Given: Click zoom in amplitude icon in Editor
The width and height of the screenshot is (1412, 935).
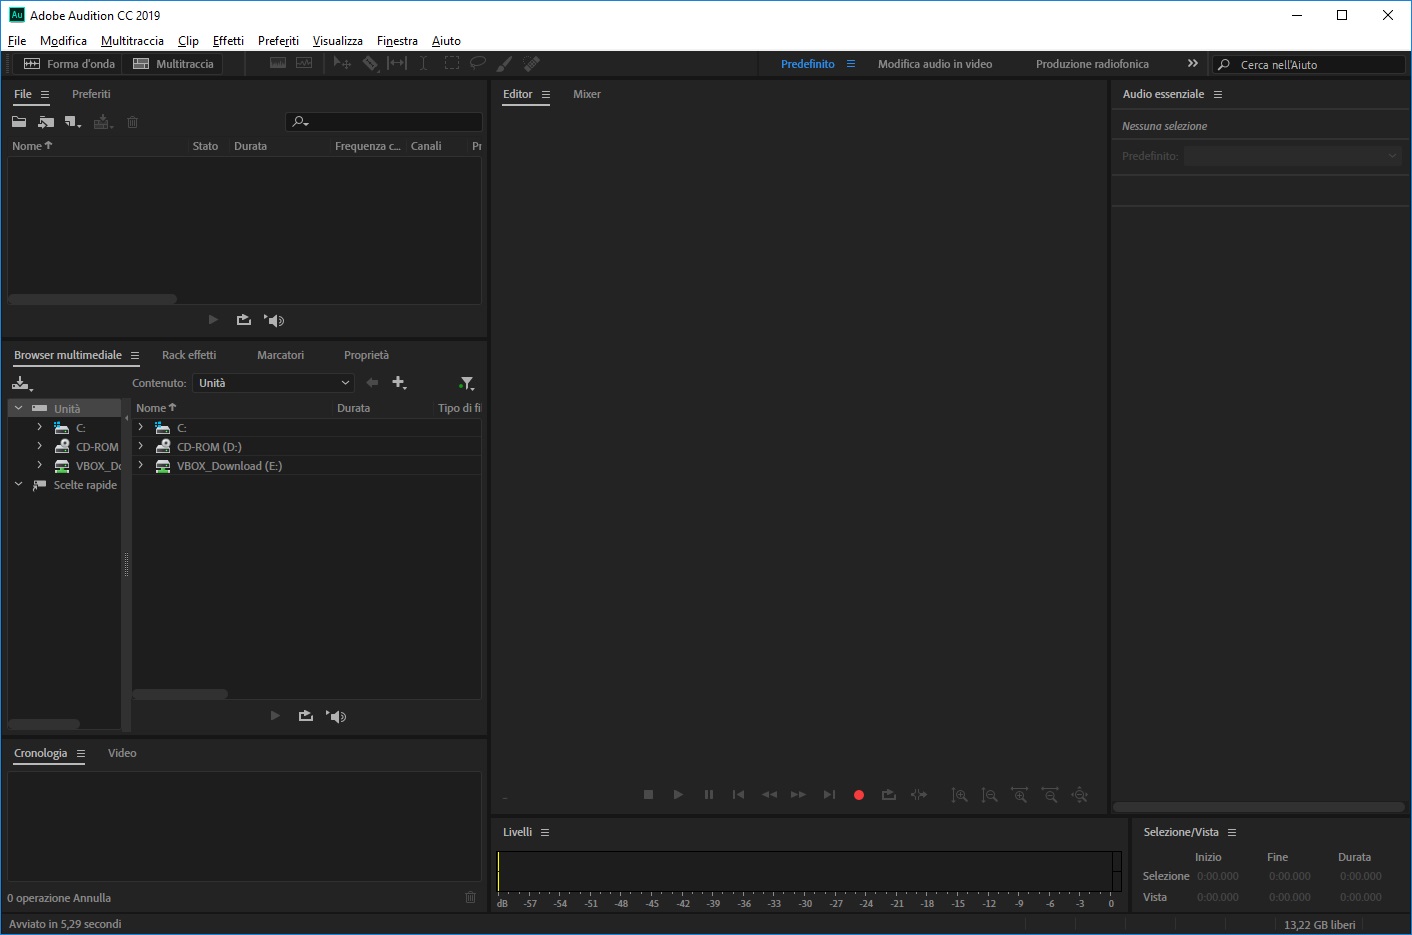Looking at the screenshot, I should coord(959,795).
